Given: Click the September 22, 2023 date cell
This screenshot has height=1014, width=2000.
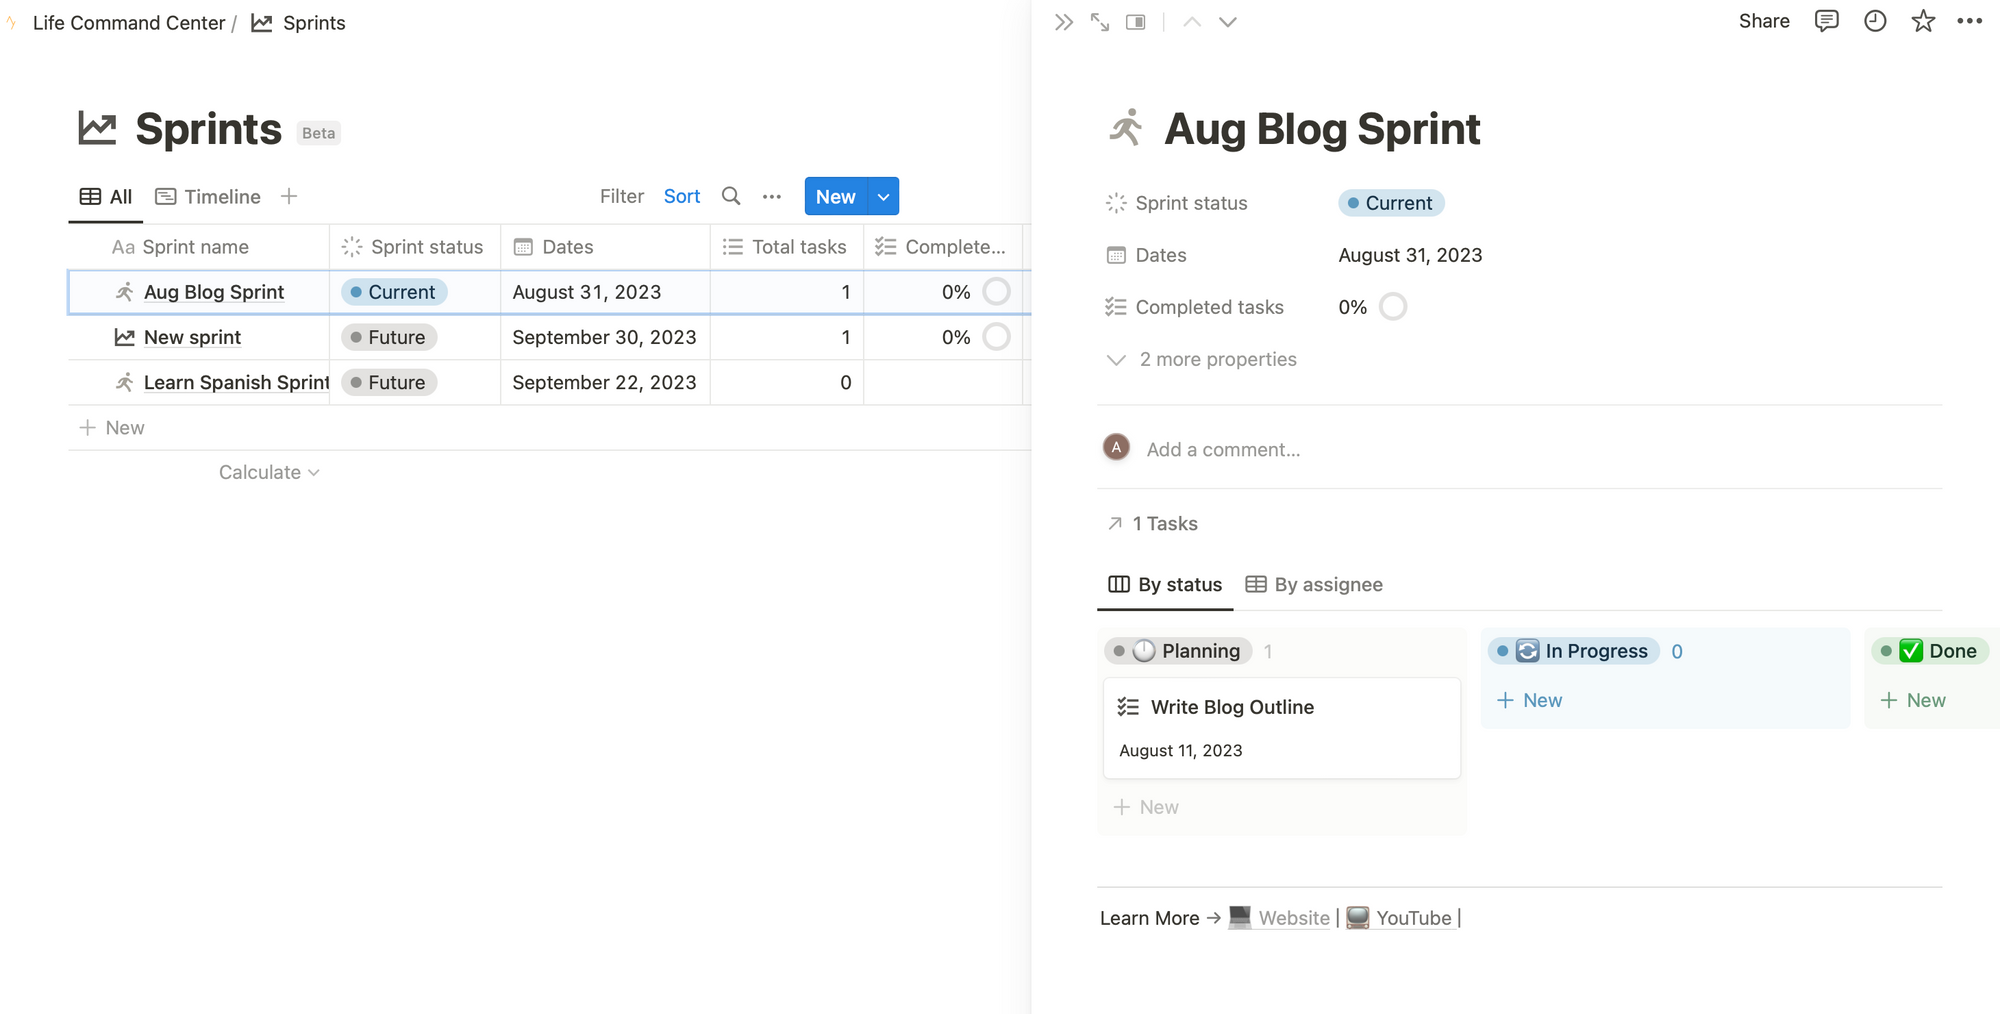Looking at the screenshot, I should (605, 382).
